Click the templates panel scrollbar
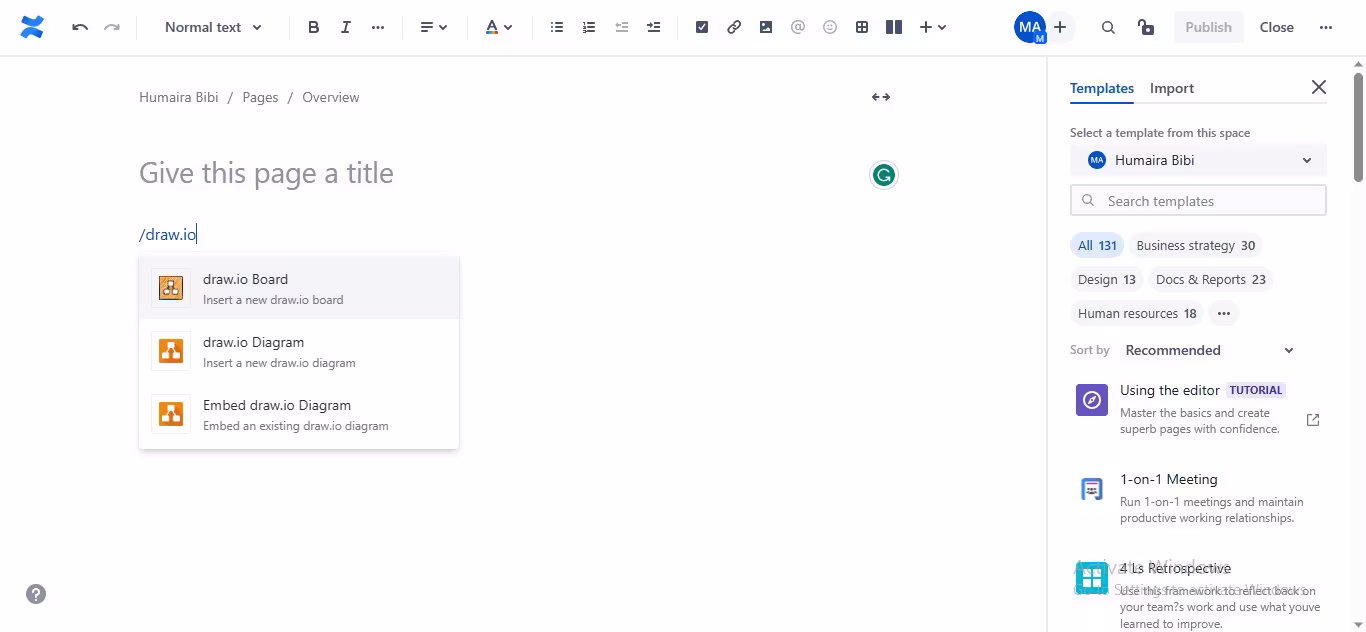Screen dimensions: 1366x632 tap(1359, 128)
